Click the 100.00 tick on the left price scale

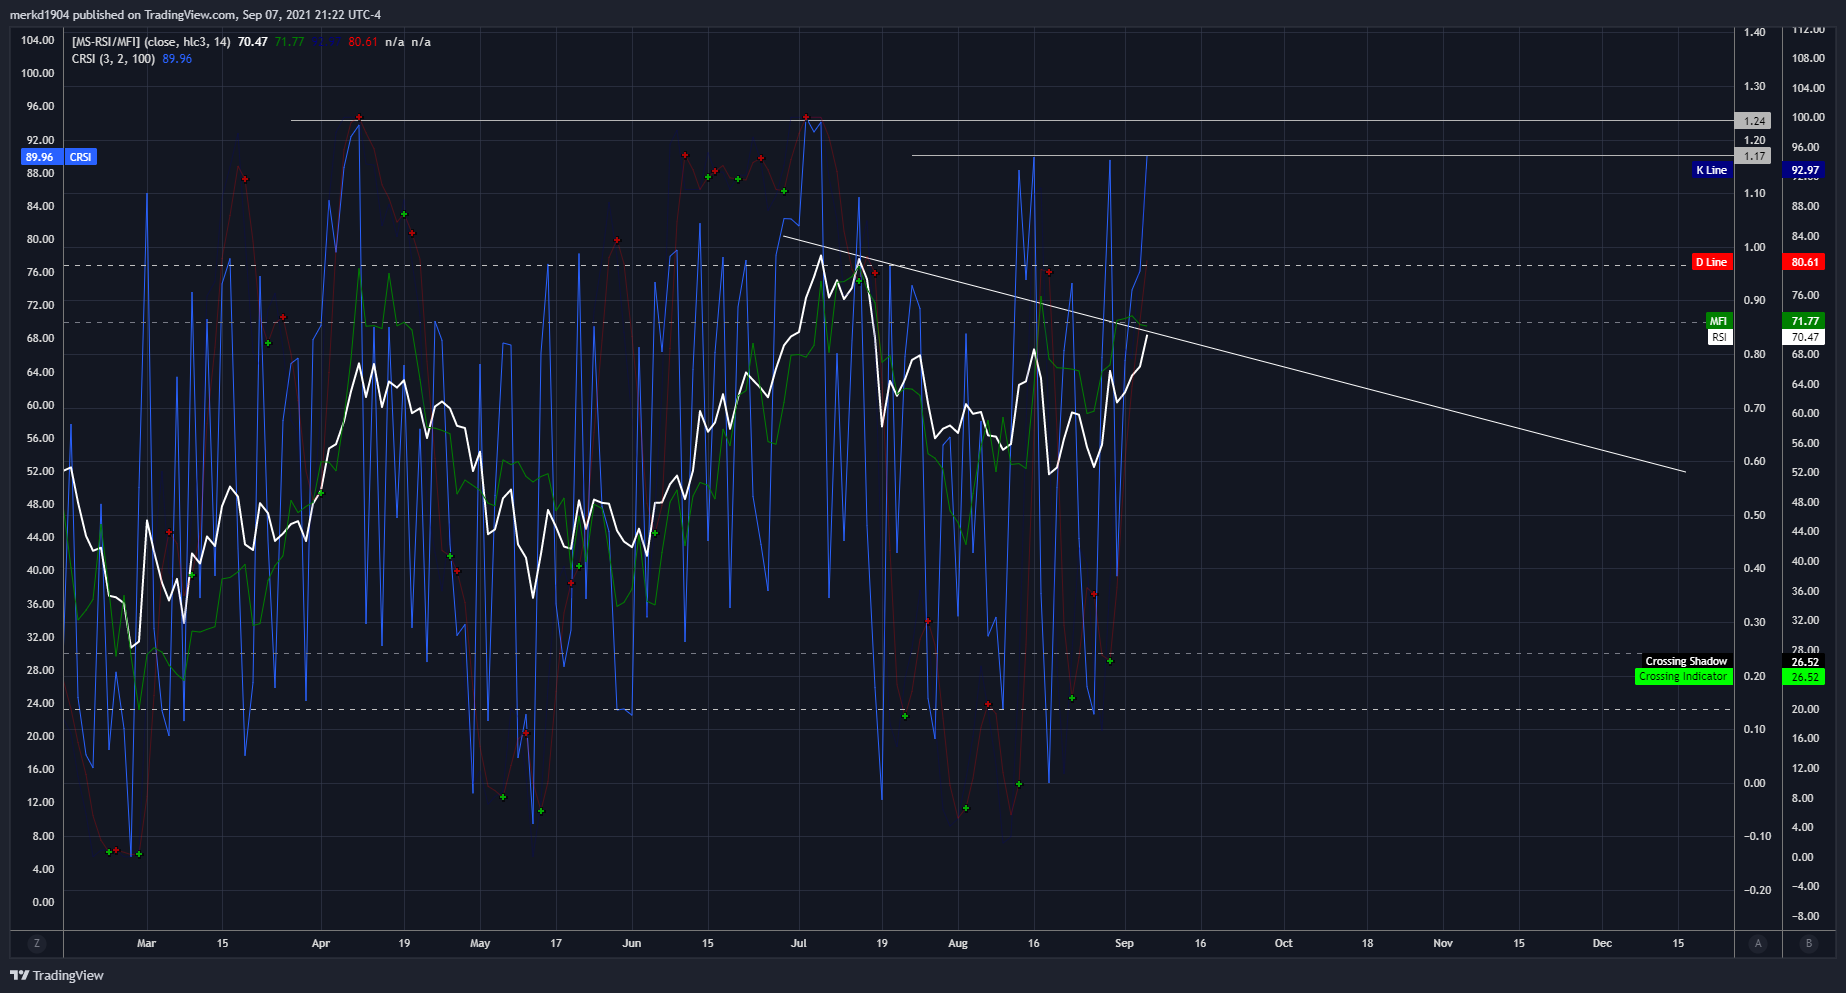tap(38, 73)
